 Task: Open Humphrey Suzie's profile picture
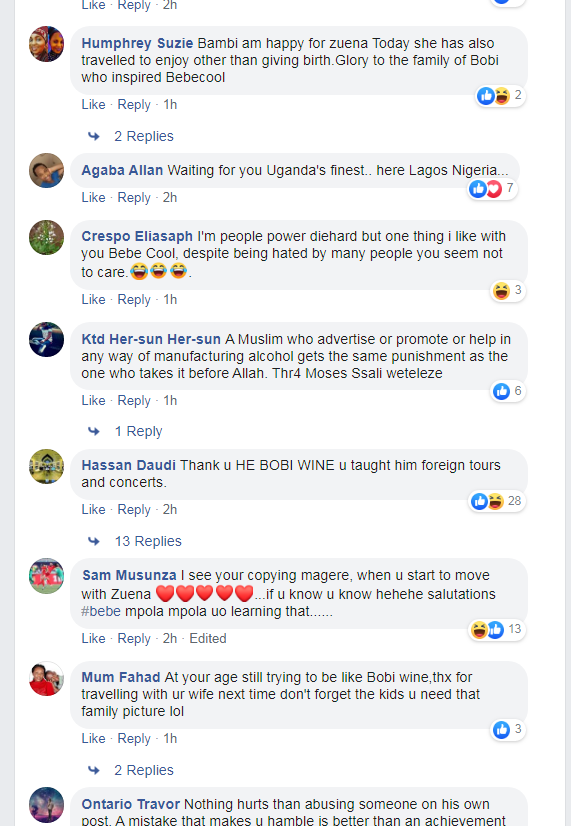coord(46,44)
